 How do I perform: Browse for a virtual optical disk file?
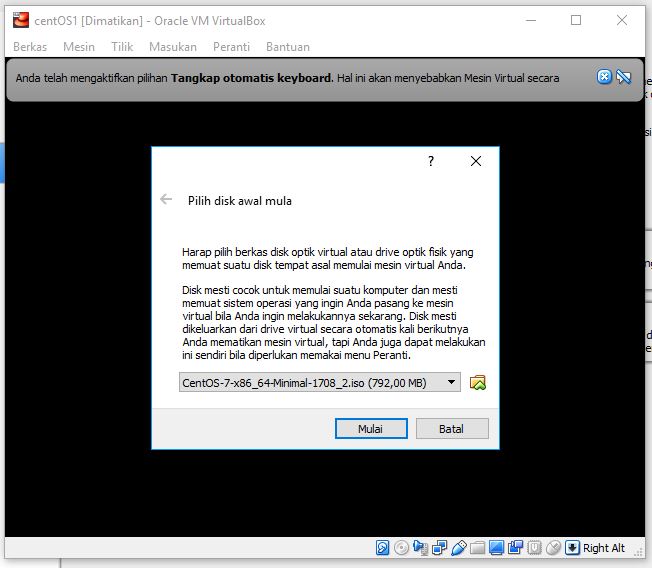[x=477, y=382]
